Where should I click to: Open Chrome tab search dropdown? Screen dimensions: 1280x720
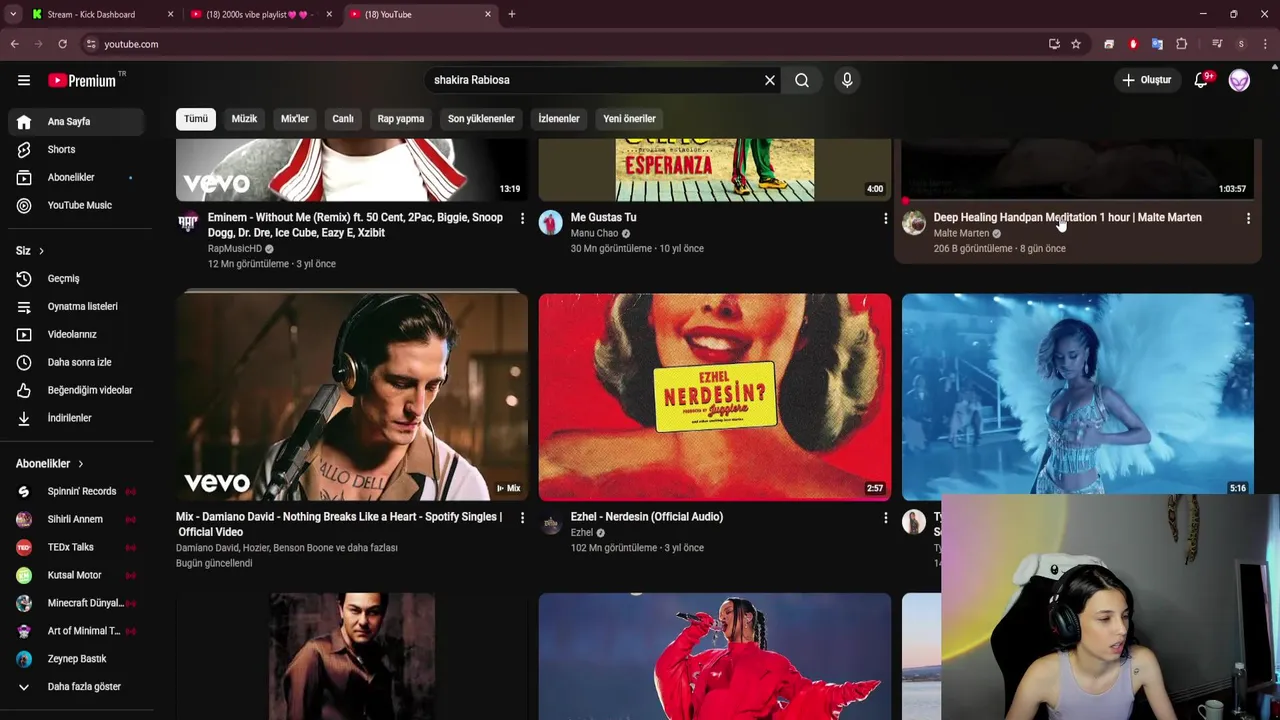pyautogui.click(x=12, y=15)
